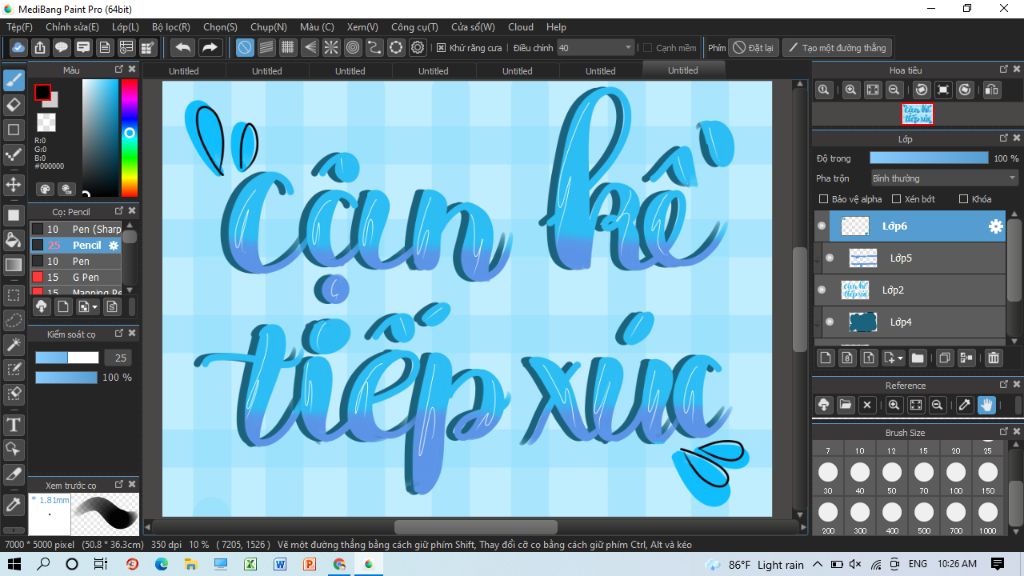Screen dimensions: 1024x576
Task: Undock the Màu color panel
Action: [x=119, y=69]
